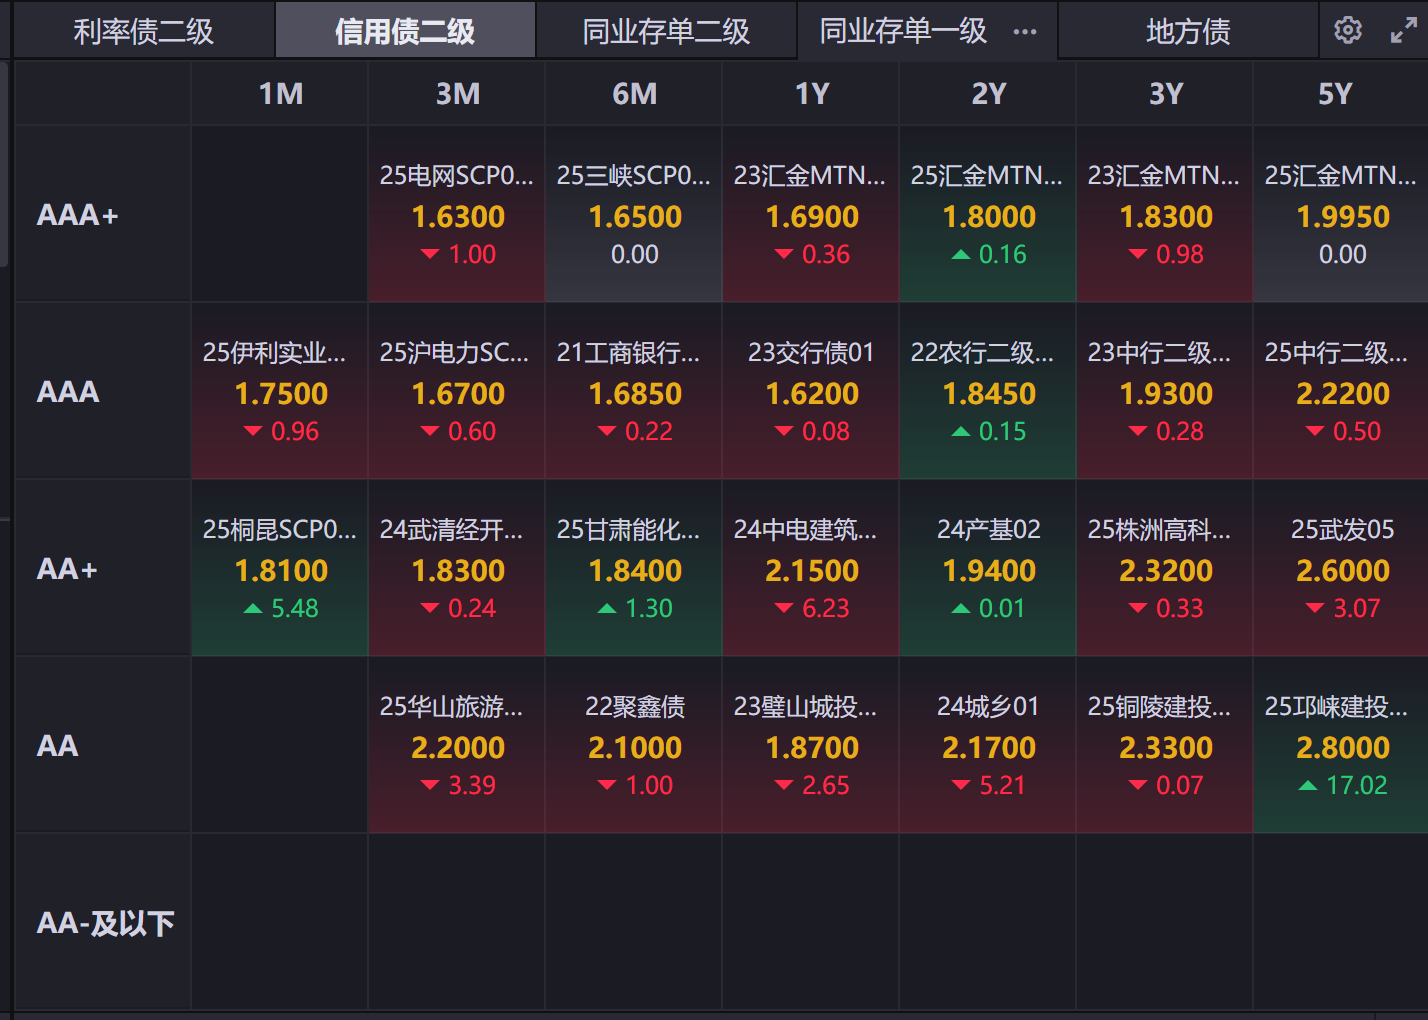The height and width of the screenshot is (1020, 1428).
Task: Select the 24城乡01 bond quote
Action: point(988,746)
